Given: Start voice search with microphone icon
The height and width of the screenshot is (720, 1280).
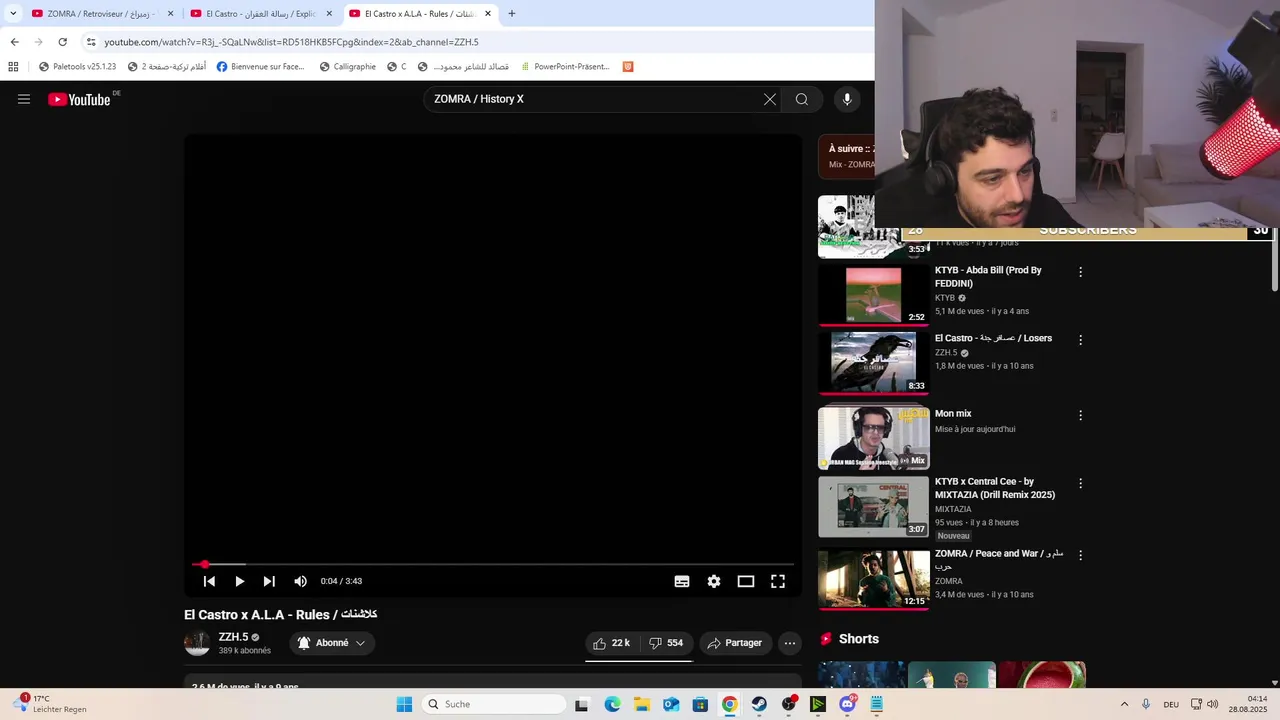Looking at the screenshot, I should [x=847, y=99].
